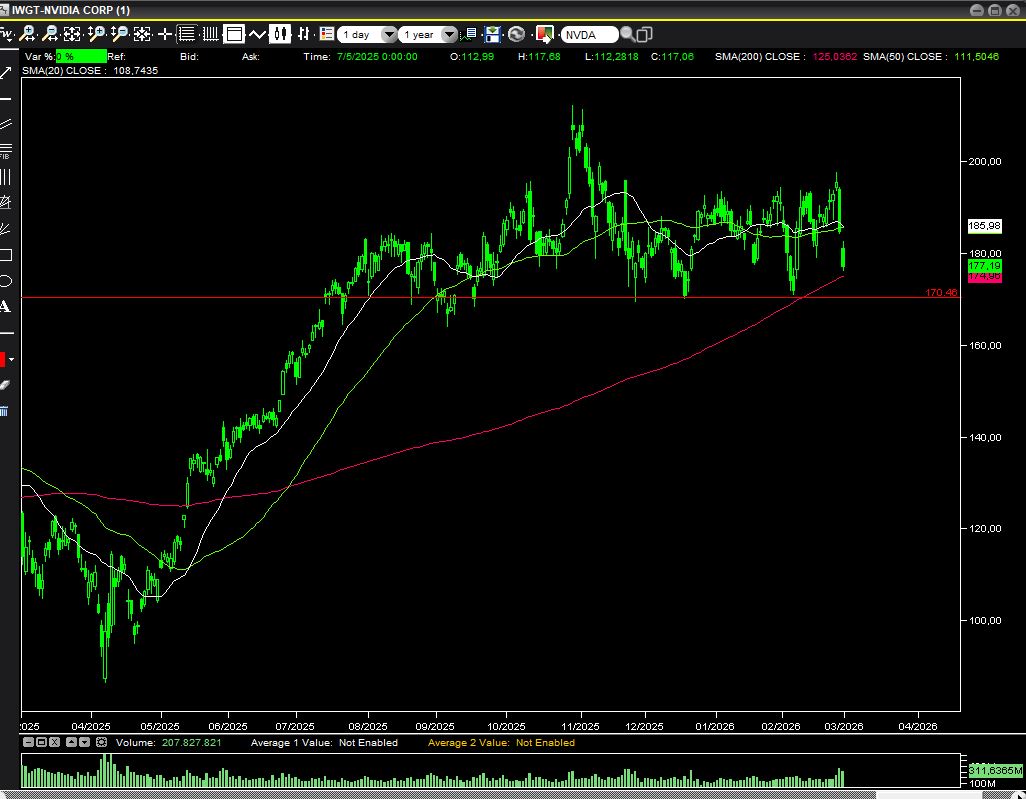Screen dimensions: 1026x799
Task: Click the trash icon to delete drawings
Action: click(5, 410)
